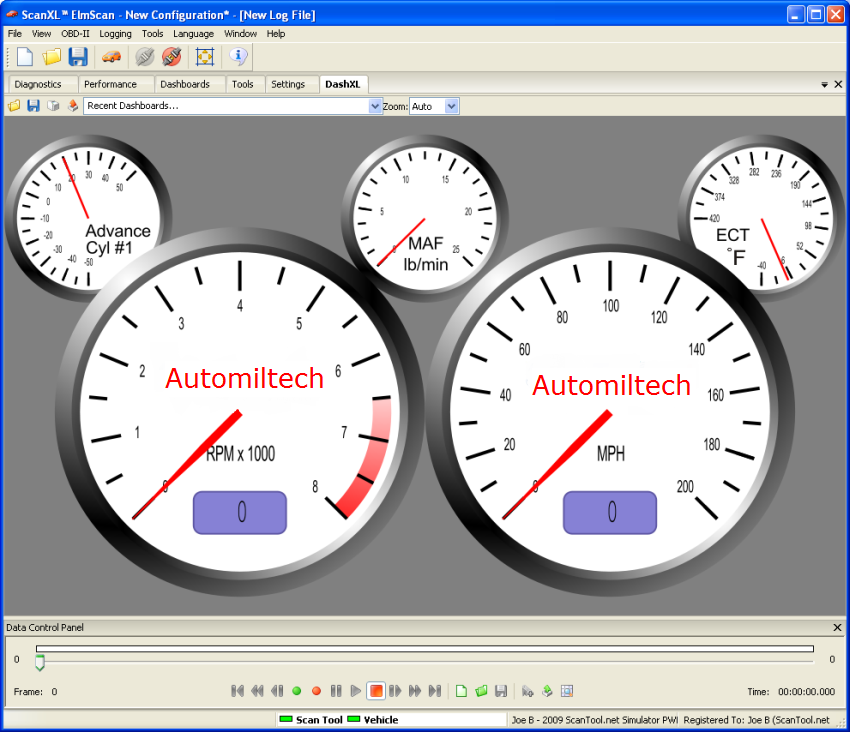Fast forward playback with double-right arrow
This screenshot has height=732, width=850.
(415, 691)
